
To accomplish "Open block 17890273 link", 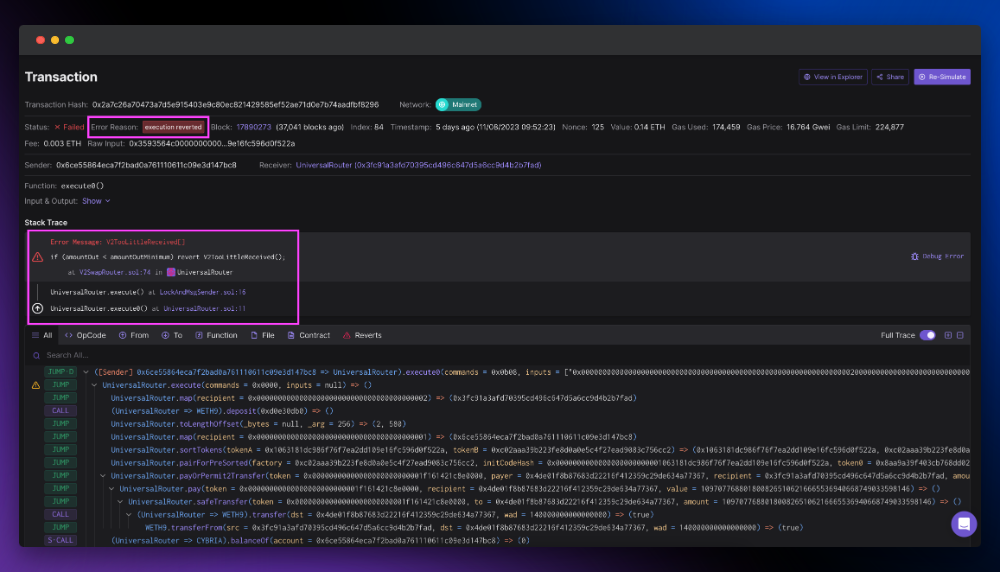I will pos(254,127).
